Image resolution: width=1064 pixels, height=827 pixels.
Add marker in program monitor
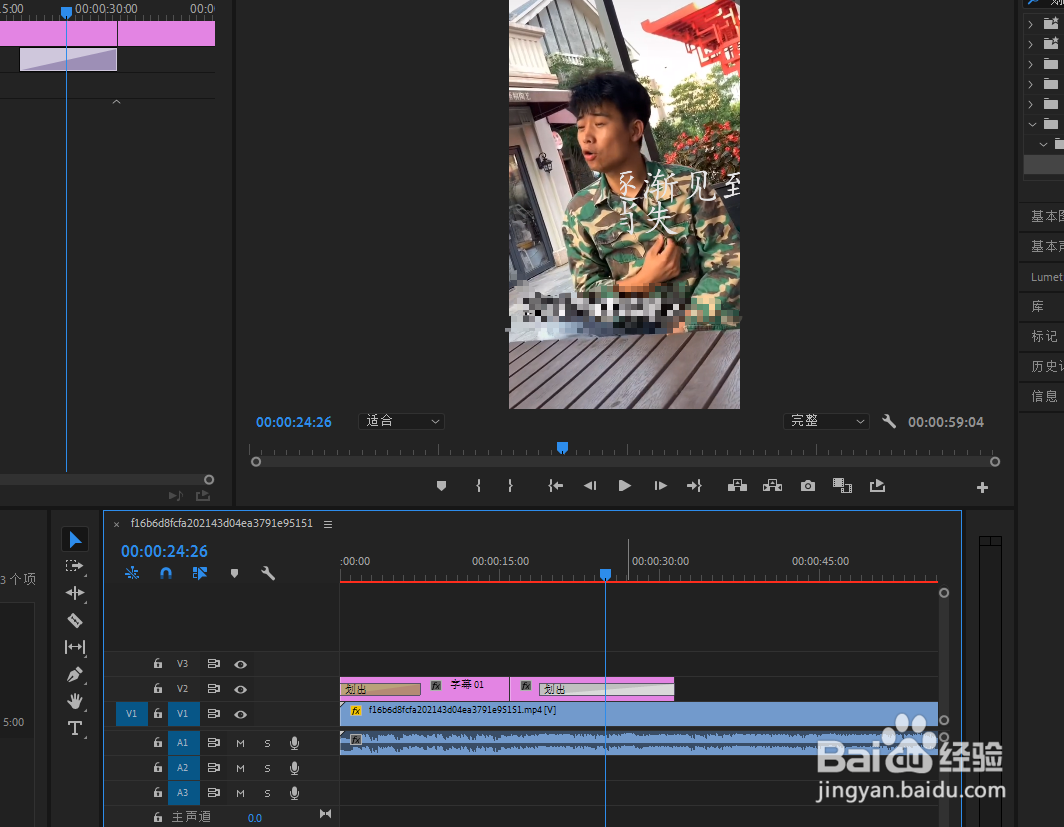point(441,486)
